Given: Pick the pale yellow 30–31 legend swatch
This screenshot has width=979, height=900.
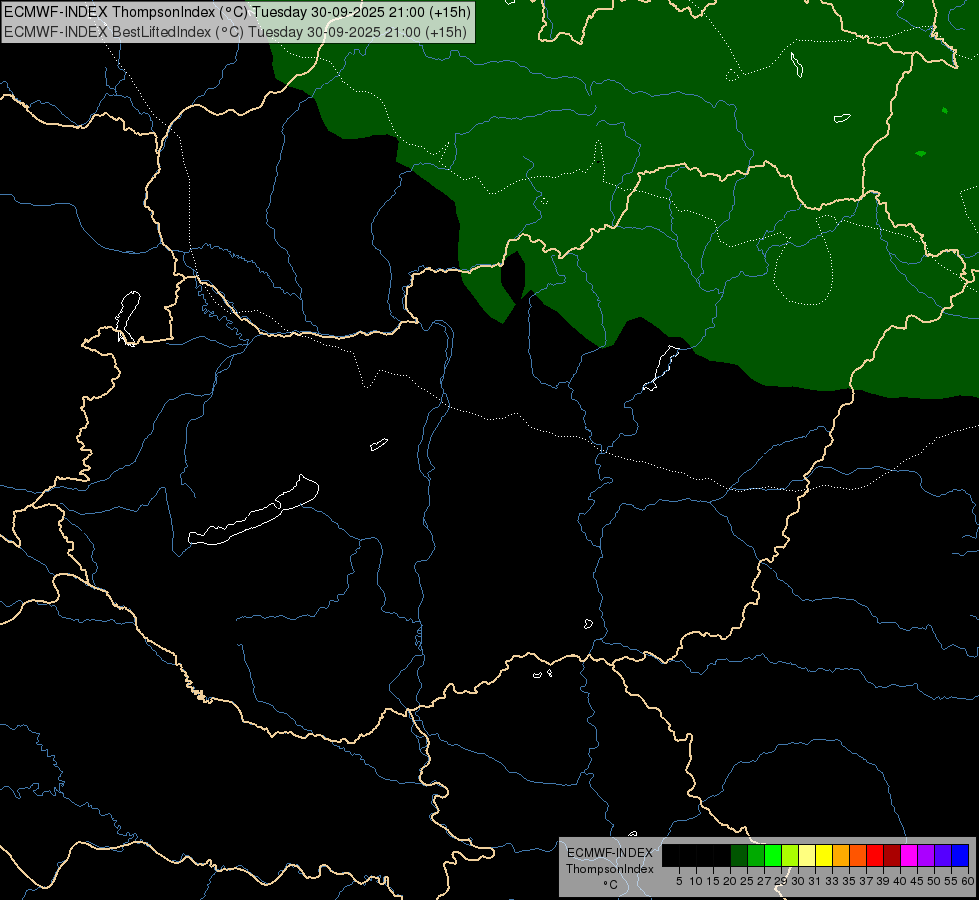Looking at the screenshot, I should click(x=807, y=855).
